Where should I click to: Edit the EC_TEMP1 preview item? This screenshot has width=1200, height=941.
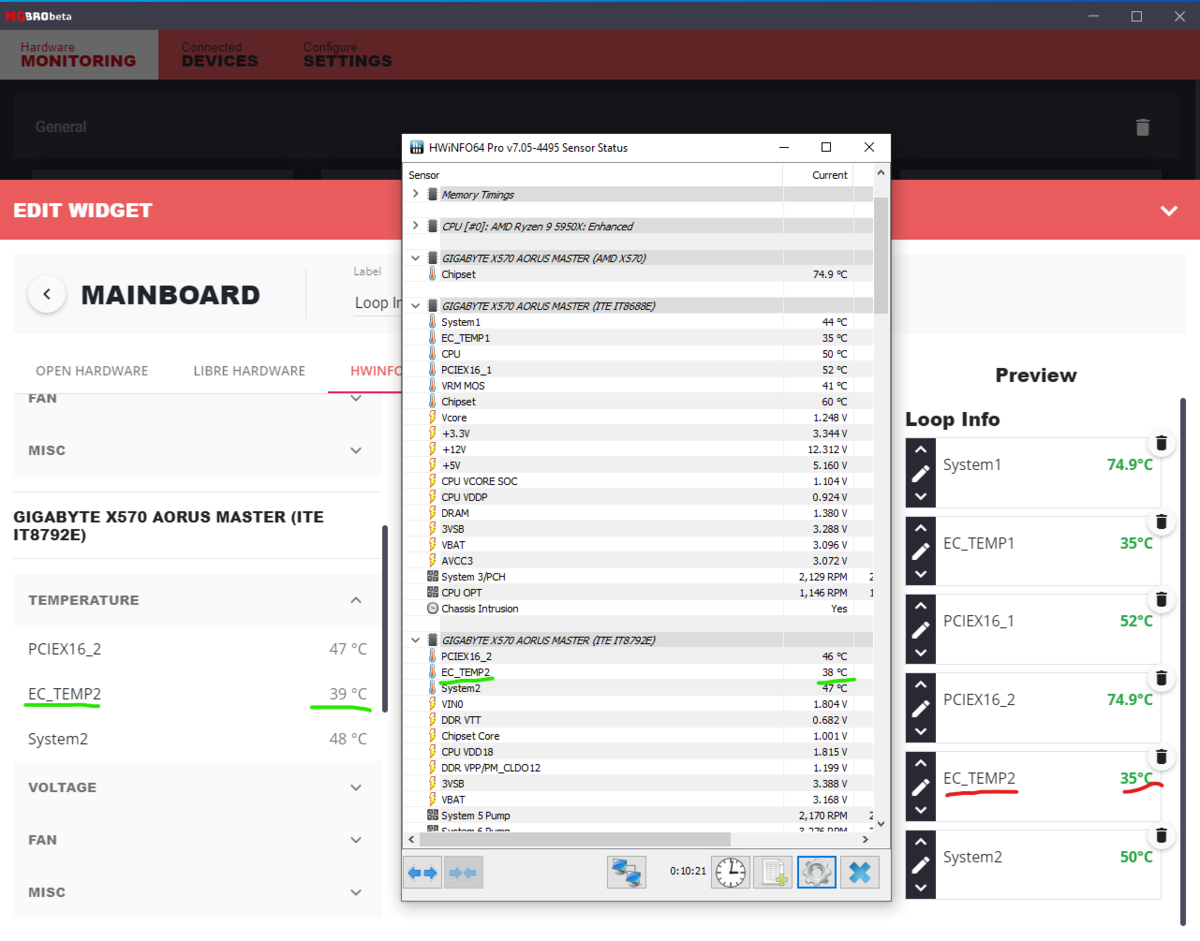(921, 551)
